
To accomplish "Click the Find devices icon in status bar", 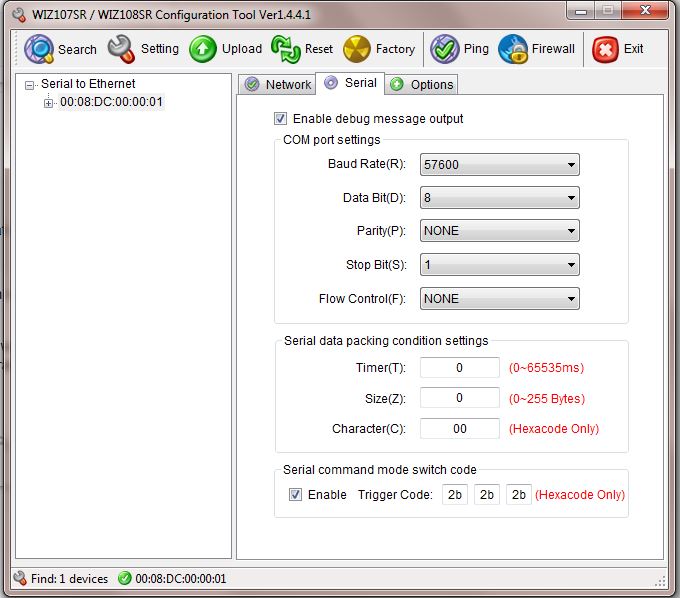I will 20,578.
